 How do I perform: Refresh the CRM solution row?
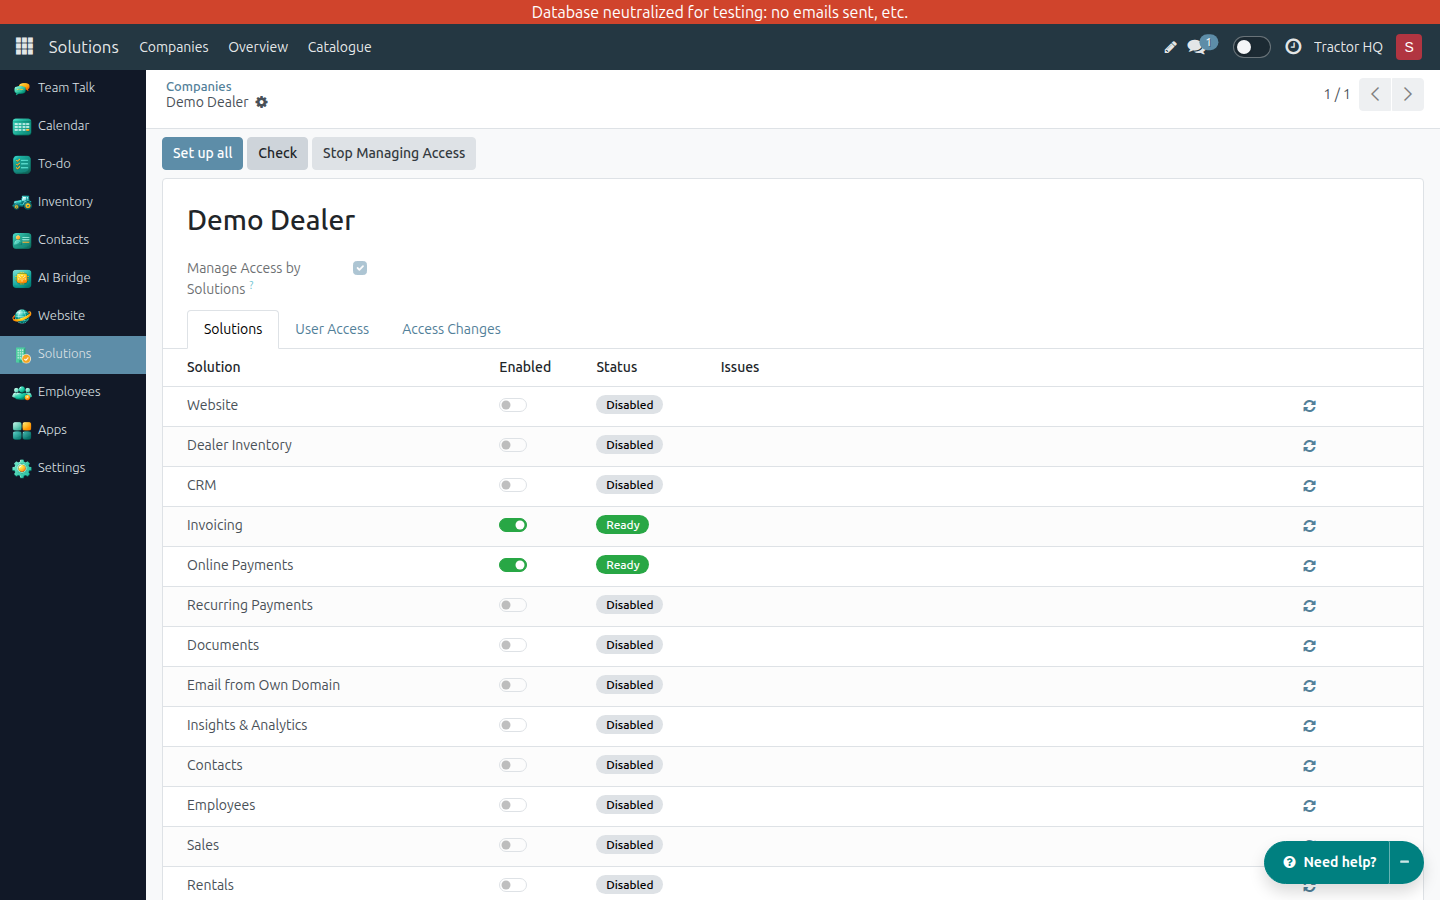[1309, 486]
